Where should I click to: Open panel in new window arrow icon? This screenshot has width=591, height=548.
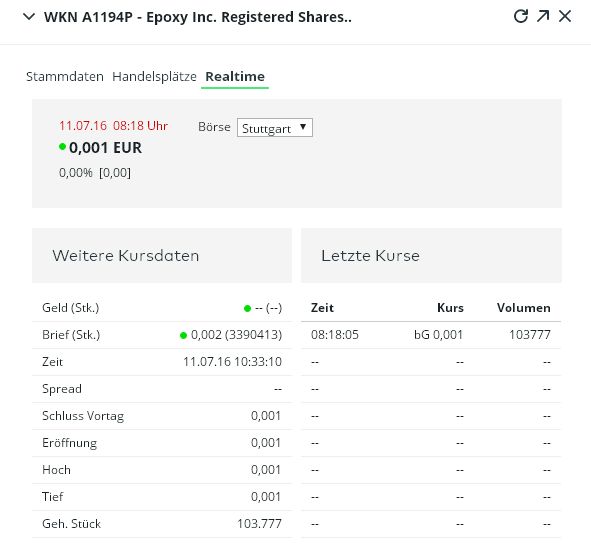tap(543, 16)
